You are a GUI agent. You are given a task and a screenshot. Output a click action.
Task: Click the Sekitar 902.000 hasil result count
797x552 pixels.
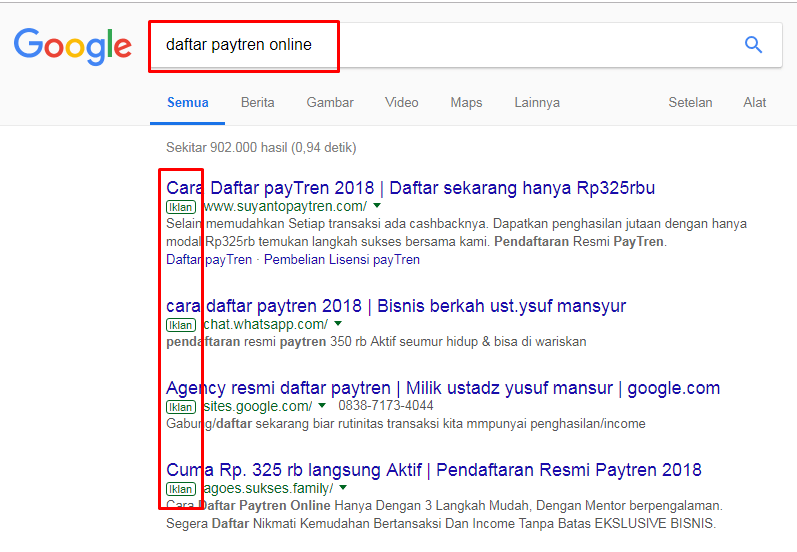pyautogui.click(x=261, y=148)
